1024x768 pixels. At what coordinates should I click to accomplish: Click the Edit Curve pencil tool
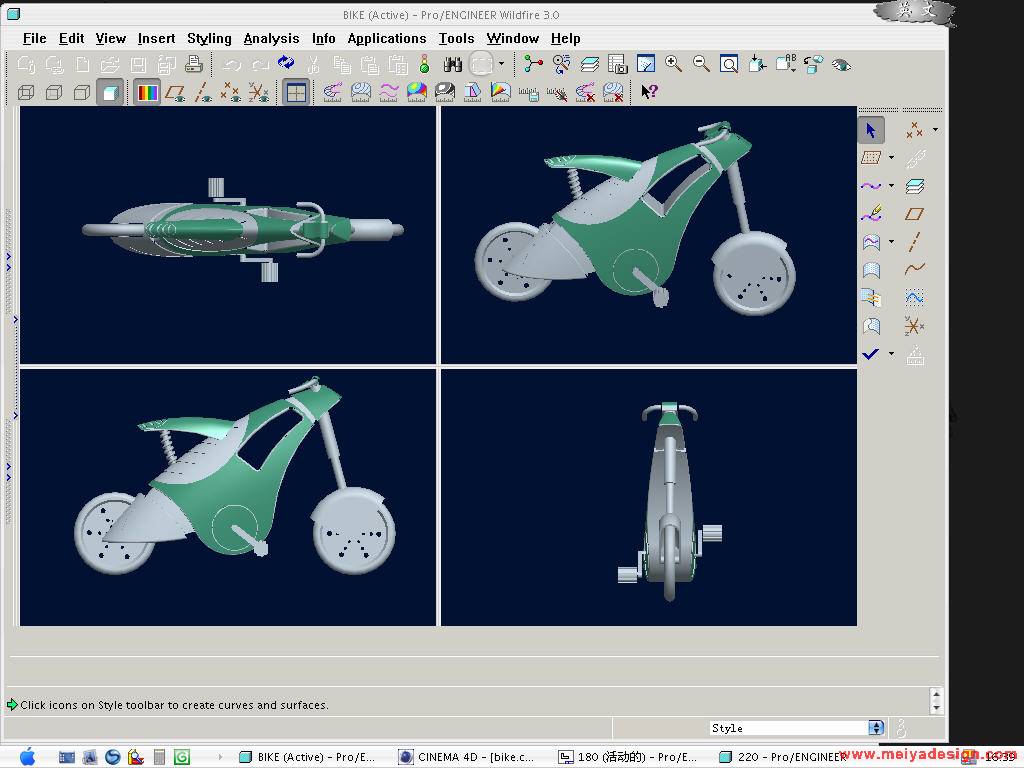871,214
